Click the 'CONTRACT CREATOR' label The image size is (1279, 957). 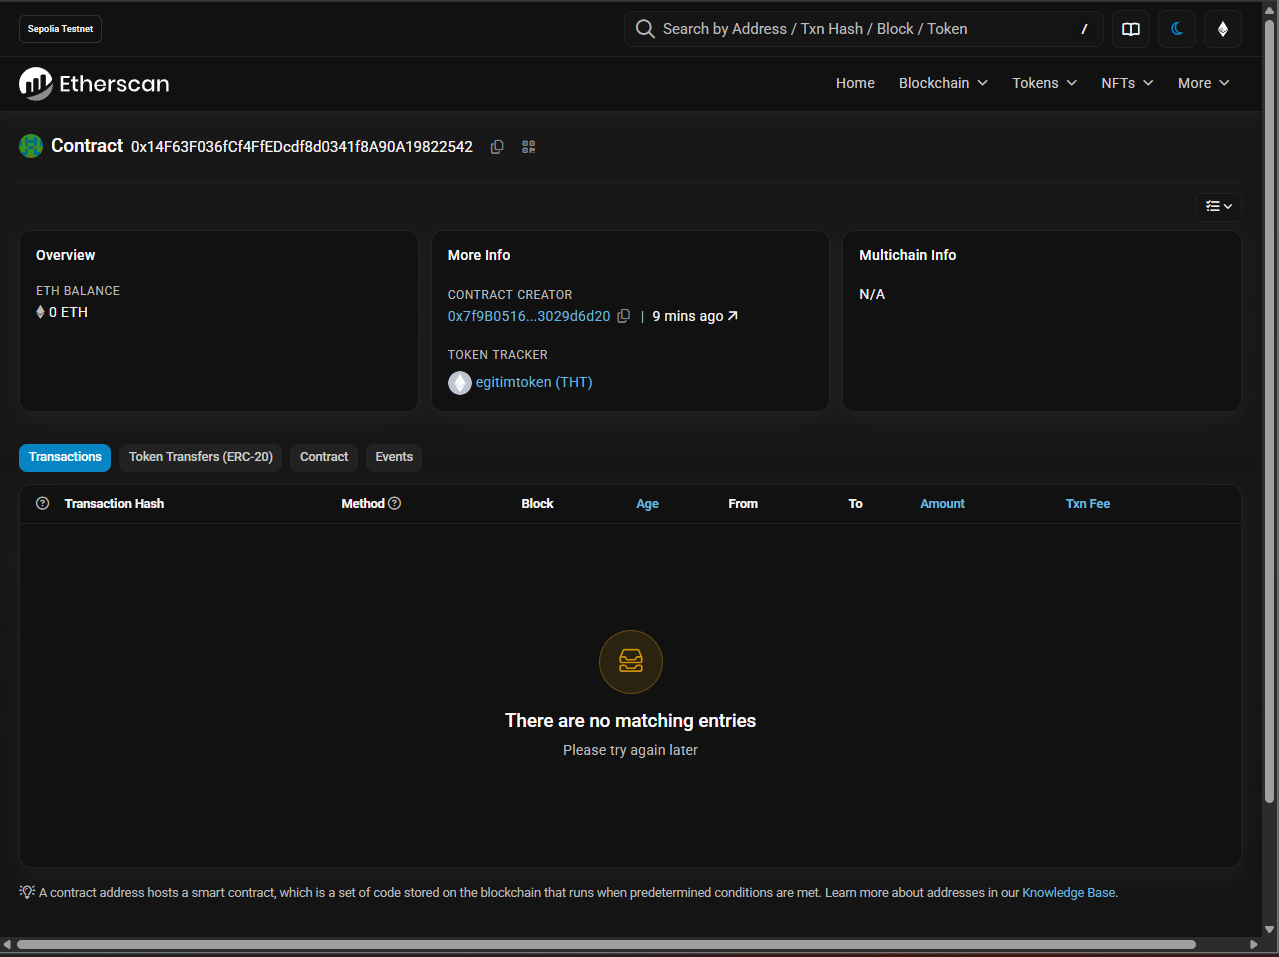click(x=510, y=295)
